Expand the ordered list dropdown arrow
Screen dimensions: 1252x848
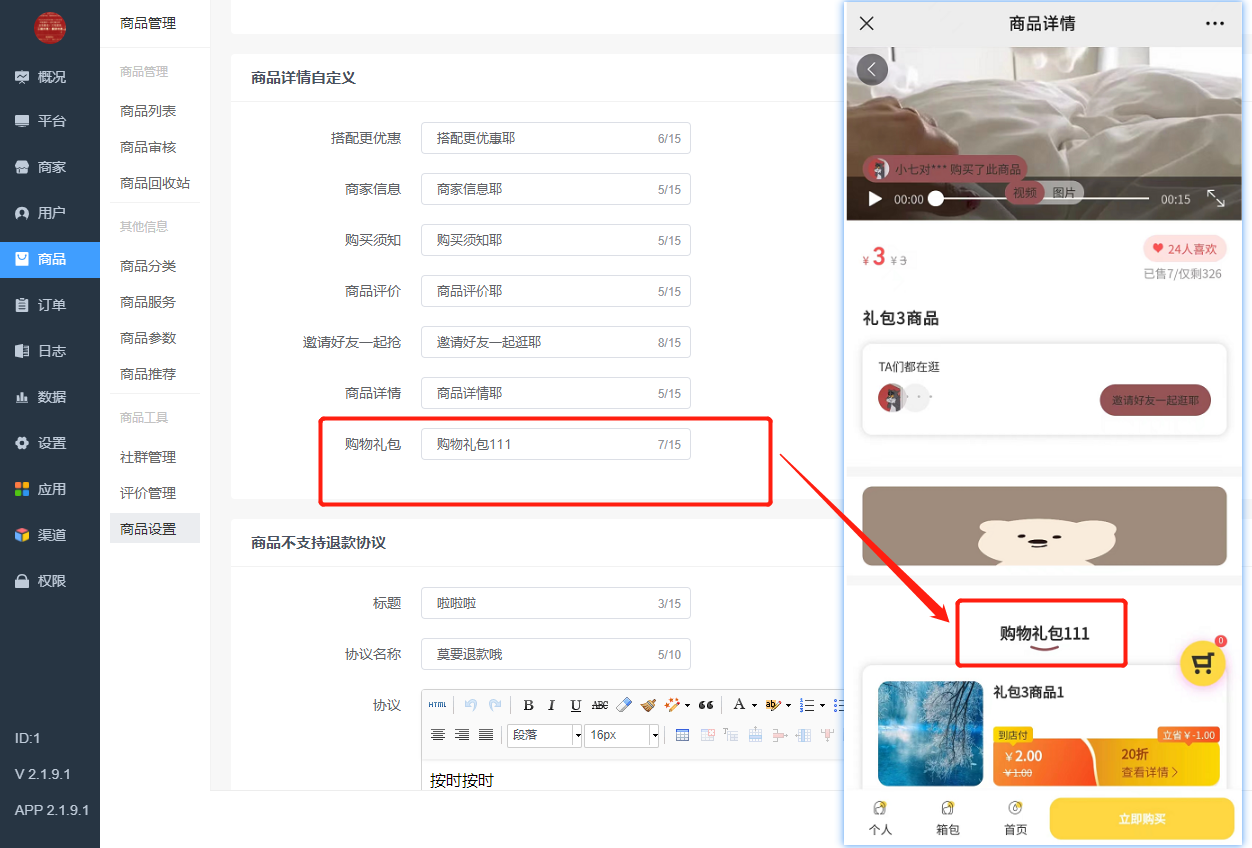point(822,705)
